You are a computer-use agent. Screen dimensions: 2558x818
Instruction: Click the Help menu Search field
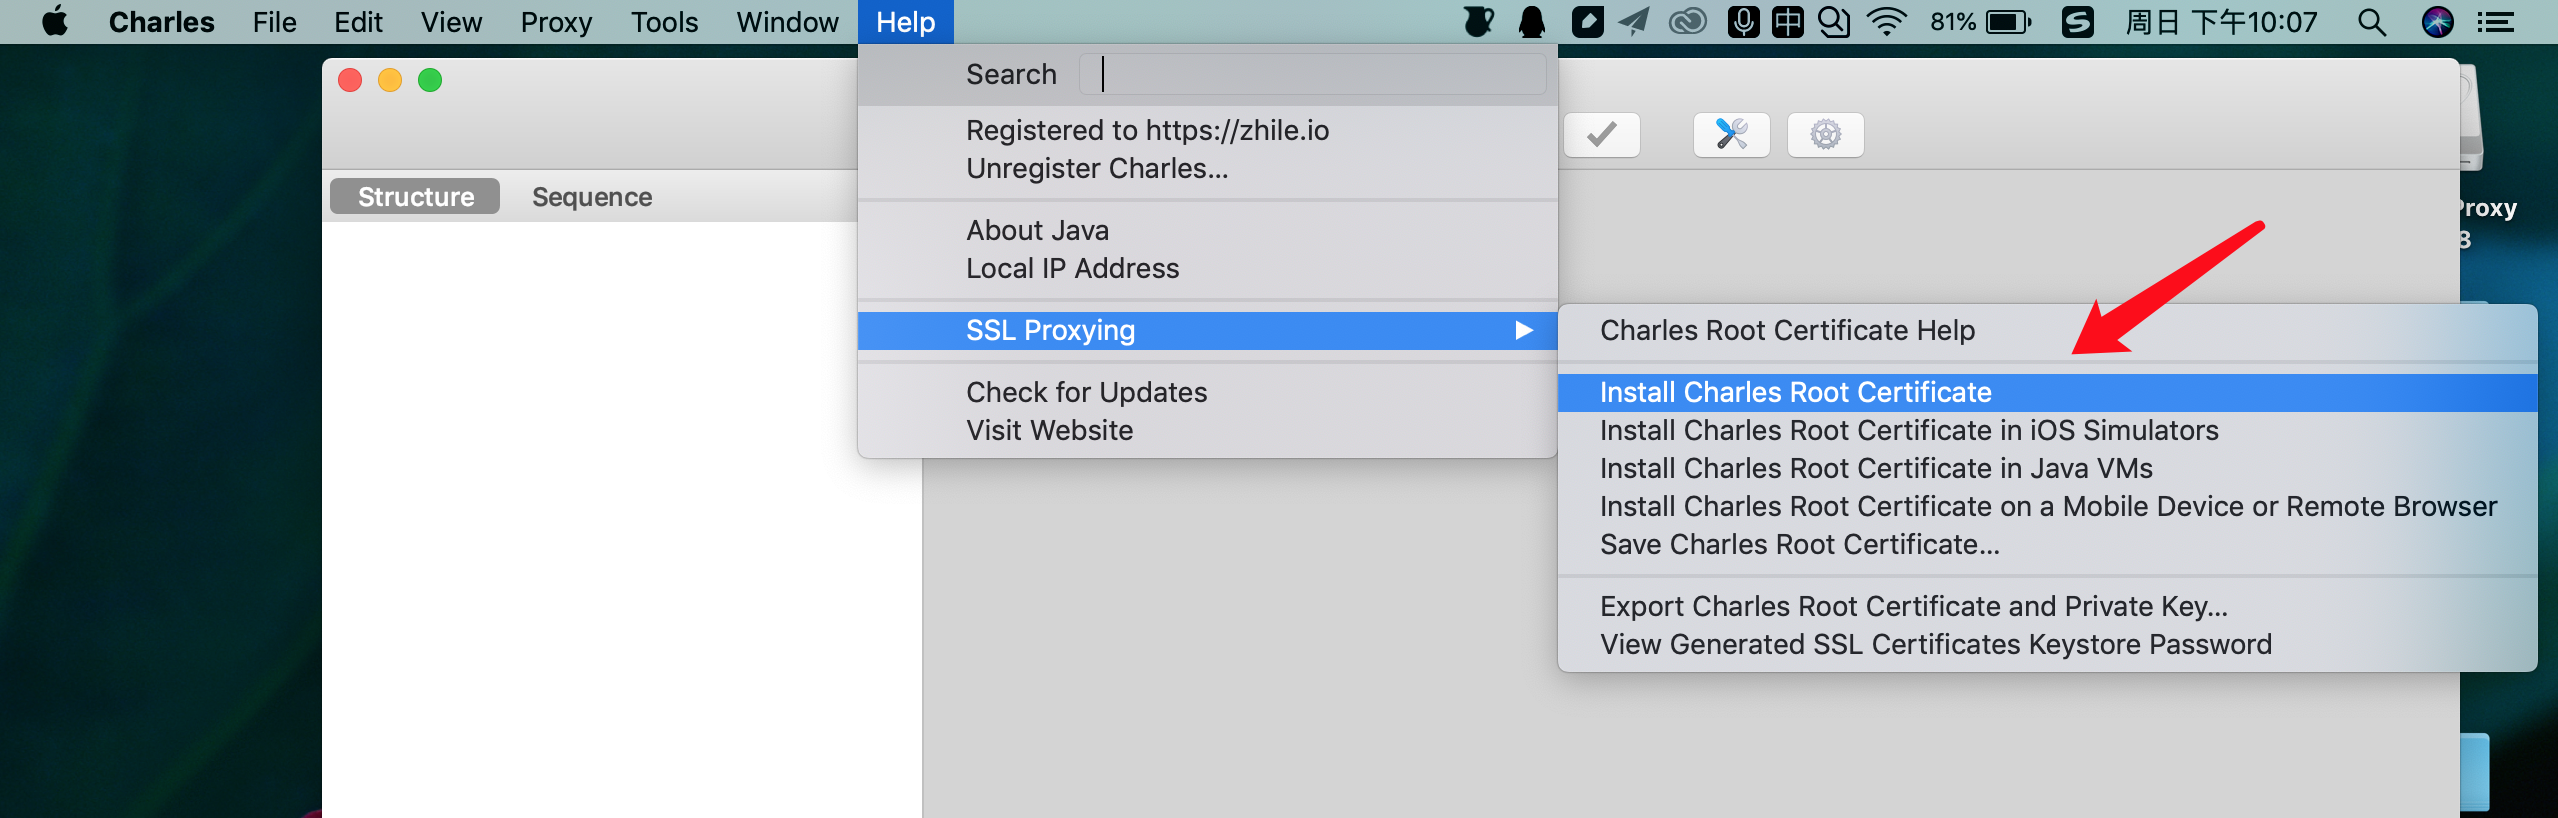click(x=1312, y=74)
